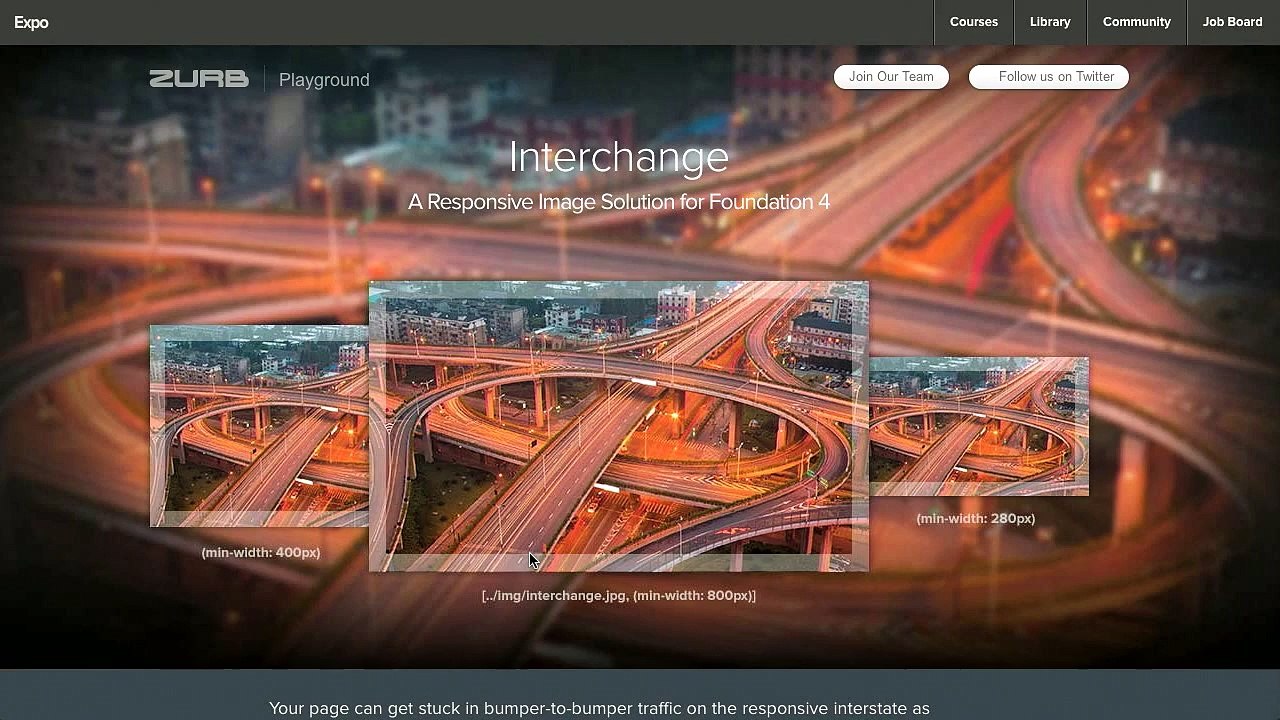Click the Expo logo in the top bar
This screenshot has height=720, width=1280.
[31, 22]
